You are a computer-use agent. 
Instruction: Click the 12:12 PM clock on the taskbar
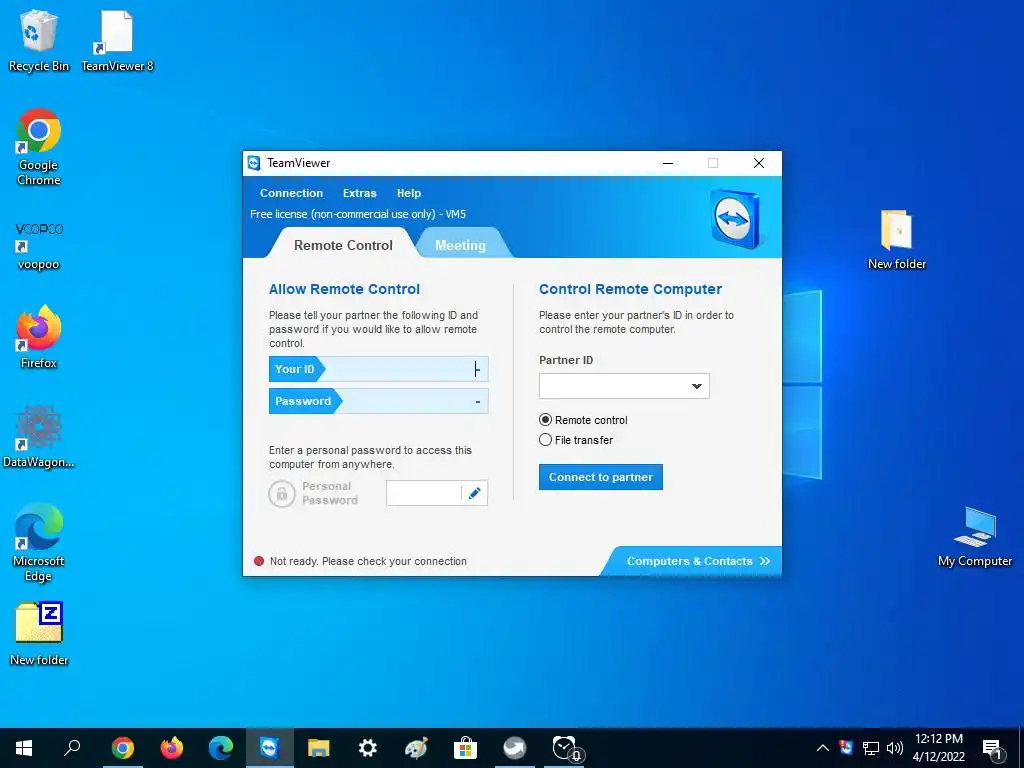938,739
